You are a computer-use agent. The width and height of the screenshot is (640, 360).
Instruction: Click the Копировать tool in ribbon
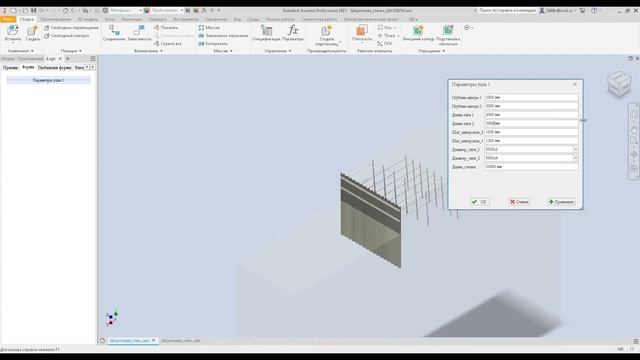(x=213, y=43)
